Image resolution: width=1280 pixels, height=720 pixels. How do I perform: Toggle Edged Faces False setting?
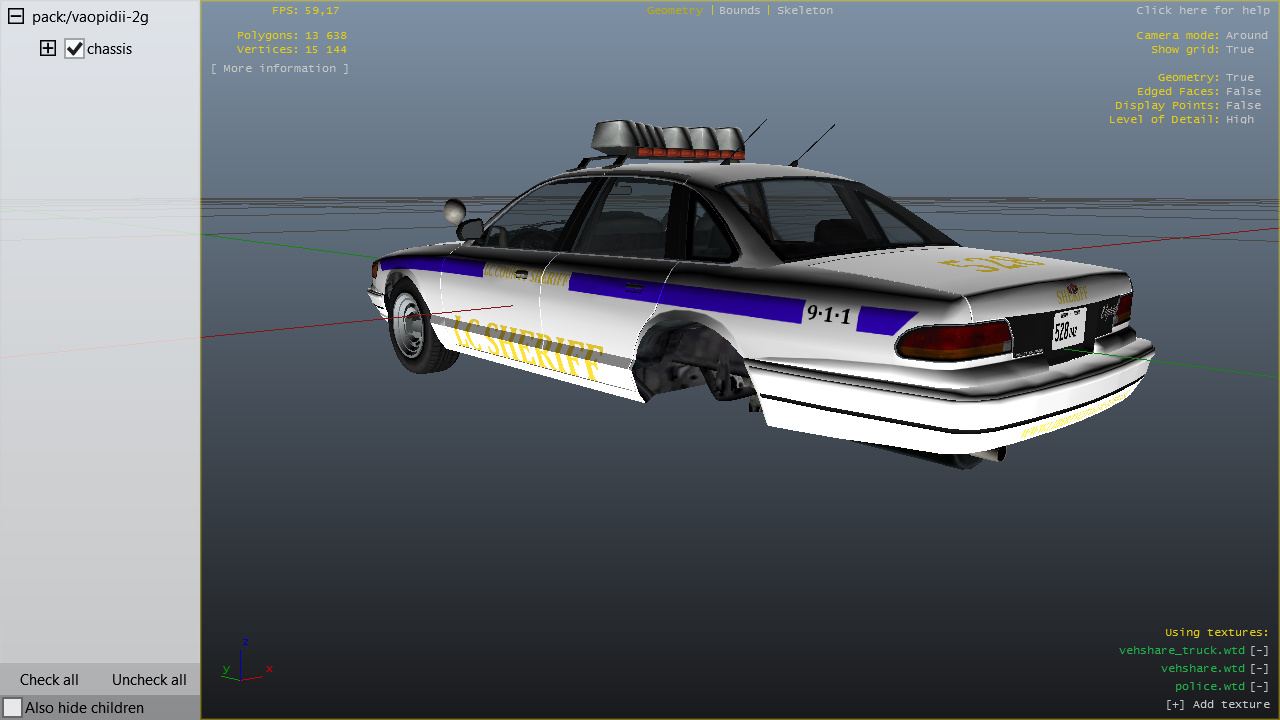[1244, 91]
